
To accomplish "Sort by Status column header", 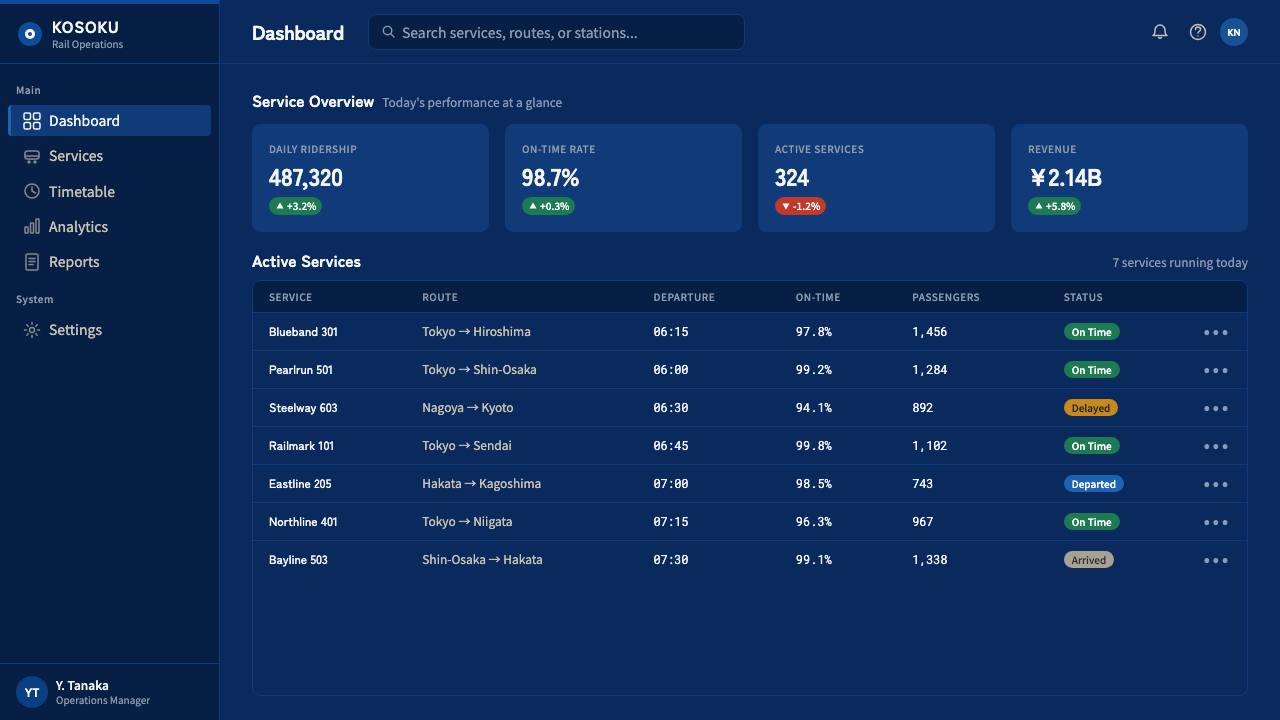I will pyautogui.click(x=1083, y=297).
